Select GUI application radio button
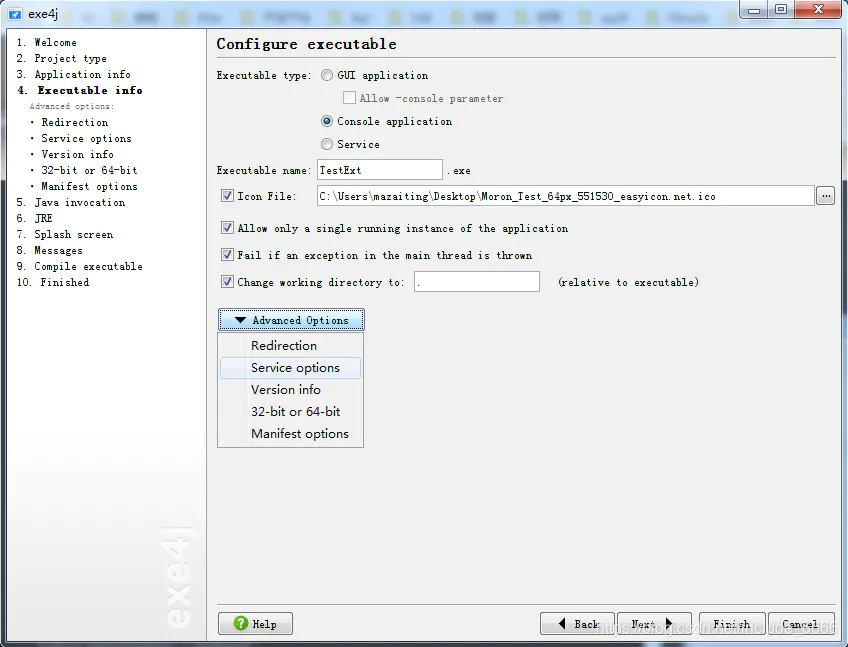Screen dimensions: 848x647 [x=327, y=75]
